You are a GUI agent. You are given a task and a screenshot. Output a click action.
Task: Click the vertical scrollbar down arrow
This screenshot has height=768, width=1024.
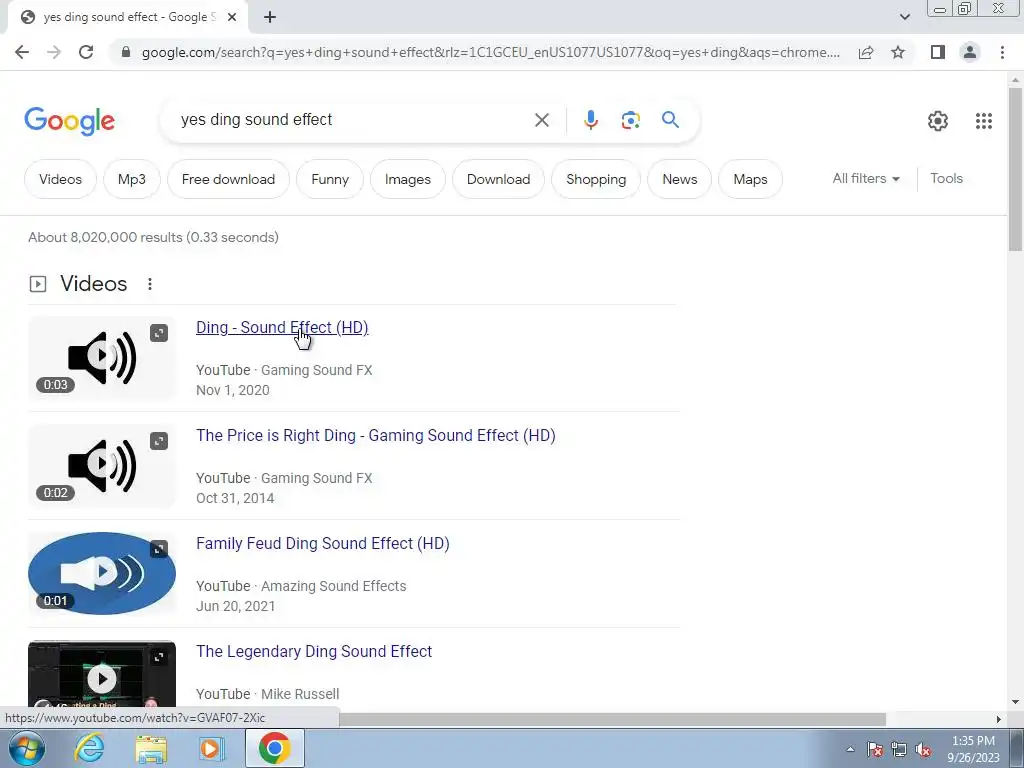1015,703
